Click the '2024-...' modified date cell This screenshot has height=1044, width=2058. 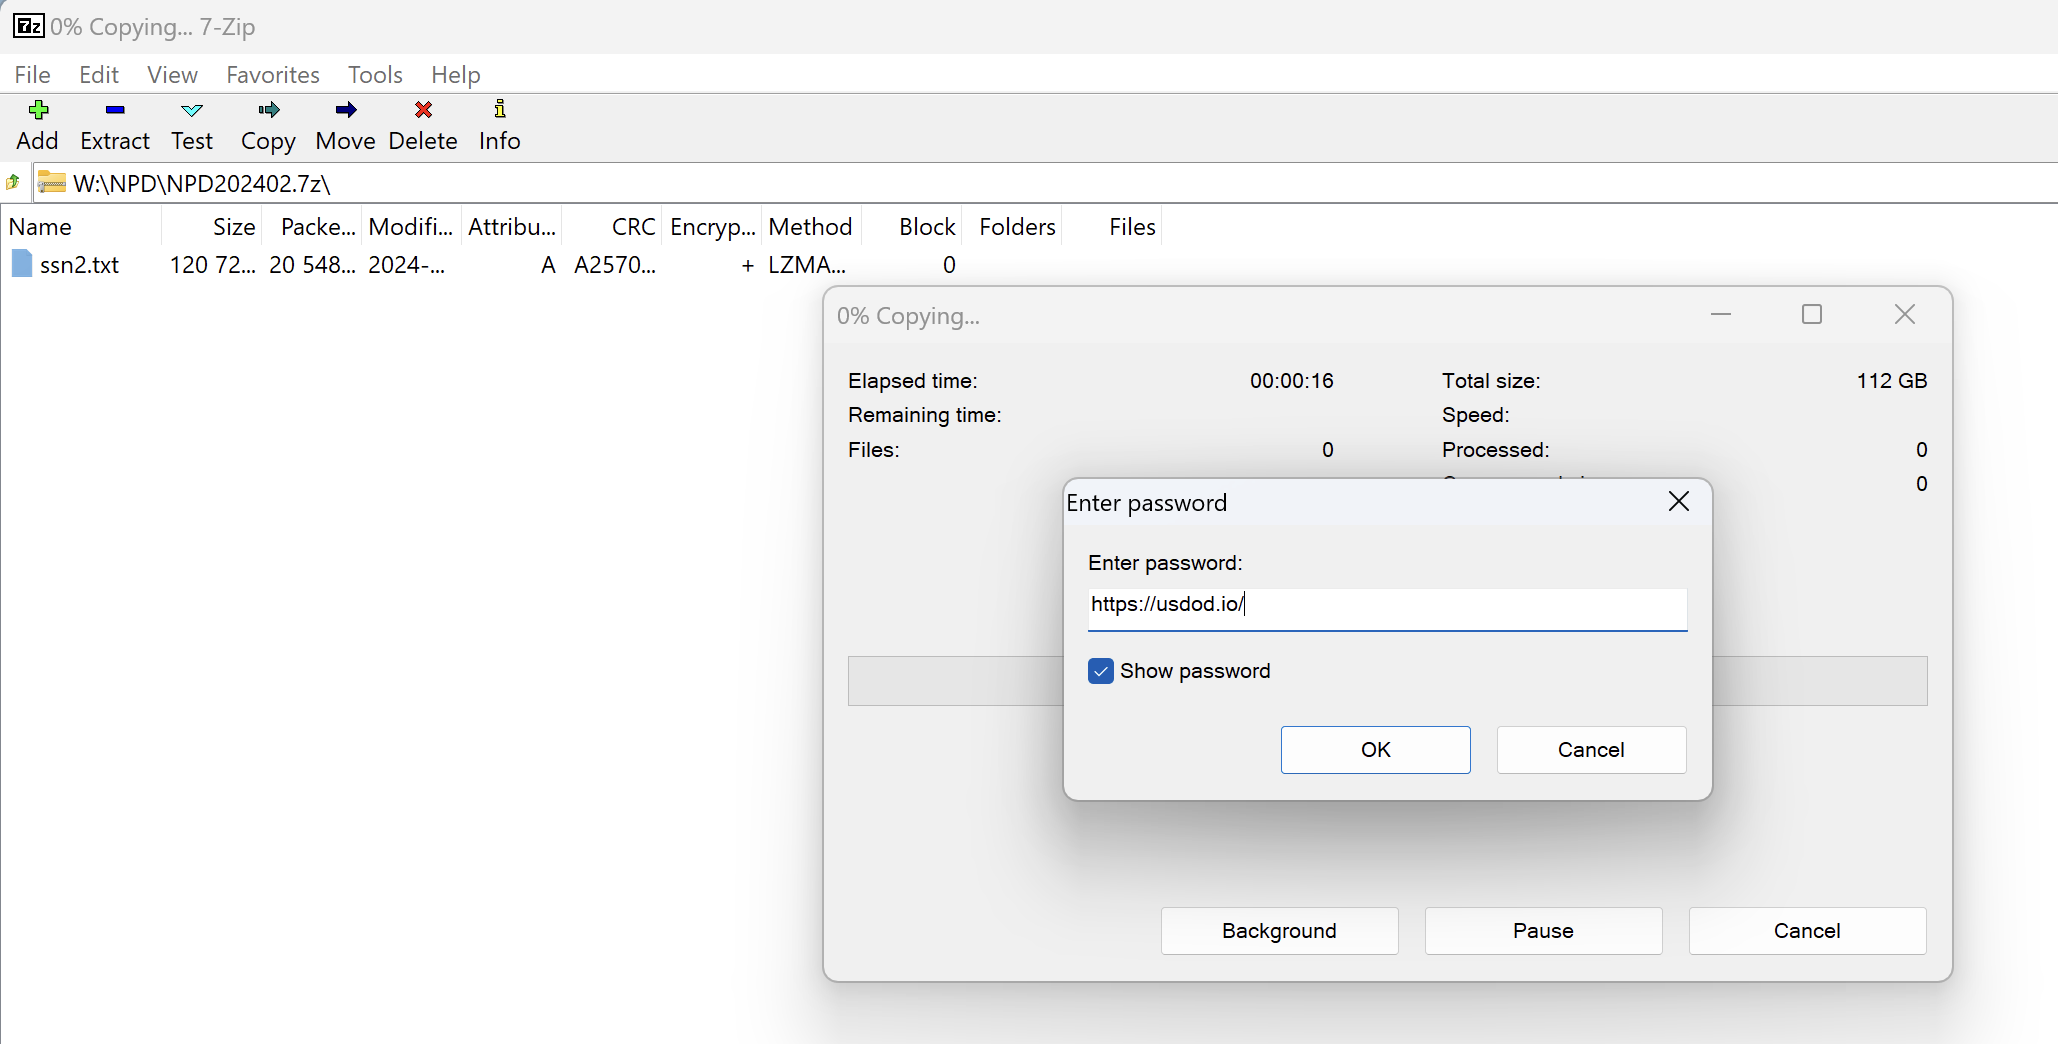coord(406,265)
